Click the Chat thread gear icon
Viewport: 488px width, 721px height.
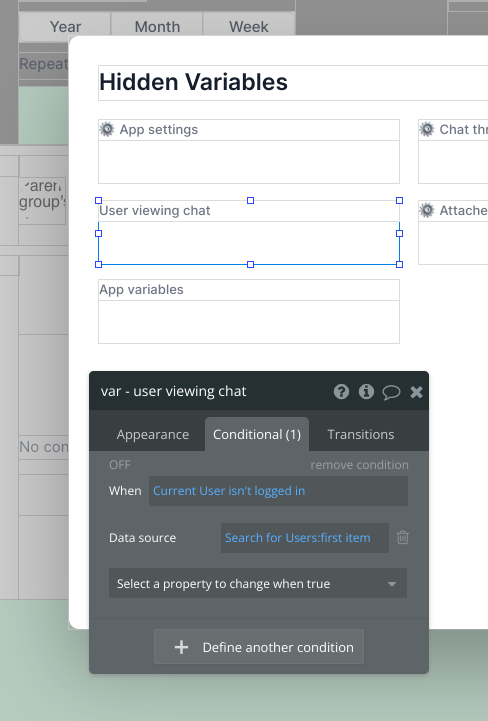(427, 130)
